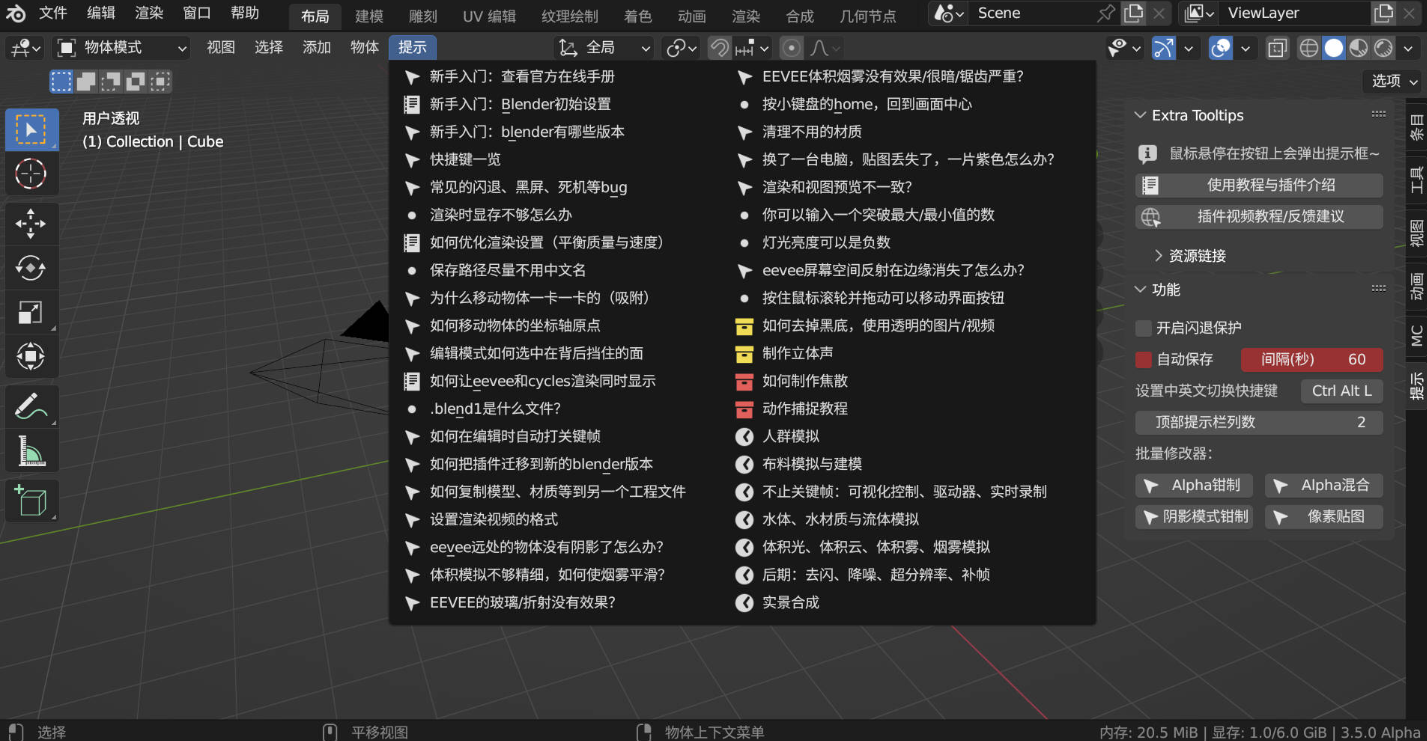Switch to the 建模 workspace tab
1427x741 pixels.
point(369,16)
